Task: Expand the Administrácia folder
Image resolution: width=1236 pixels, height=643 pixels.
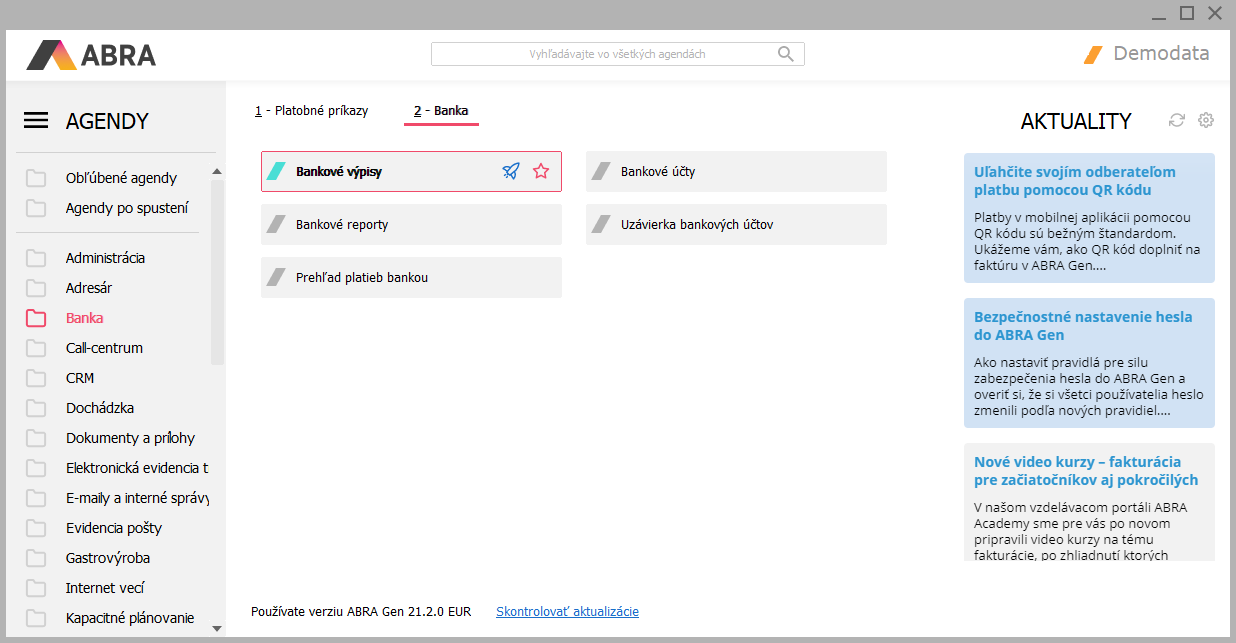Action: pos(105,258)
